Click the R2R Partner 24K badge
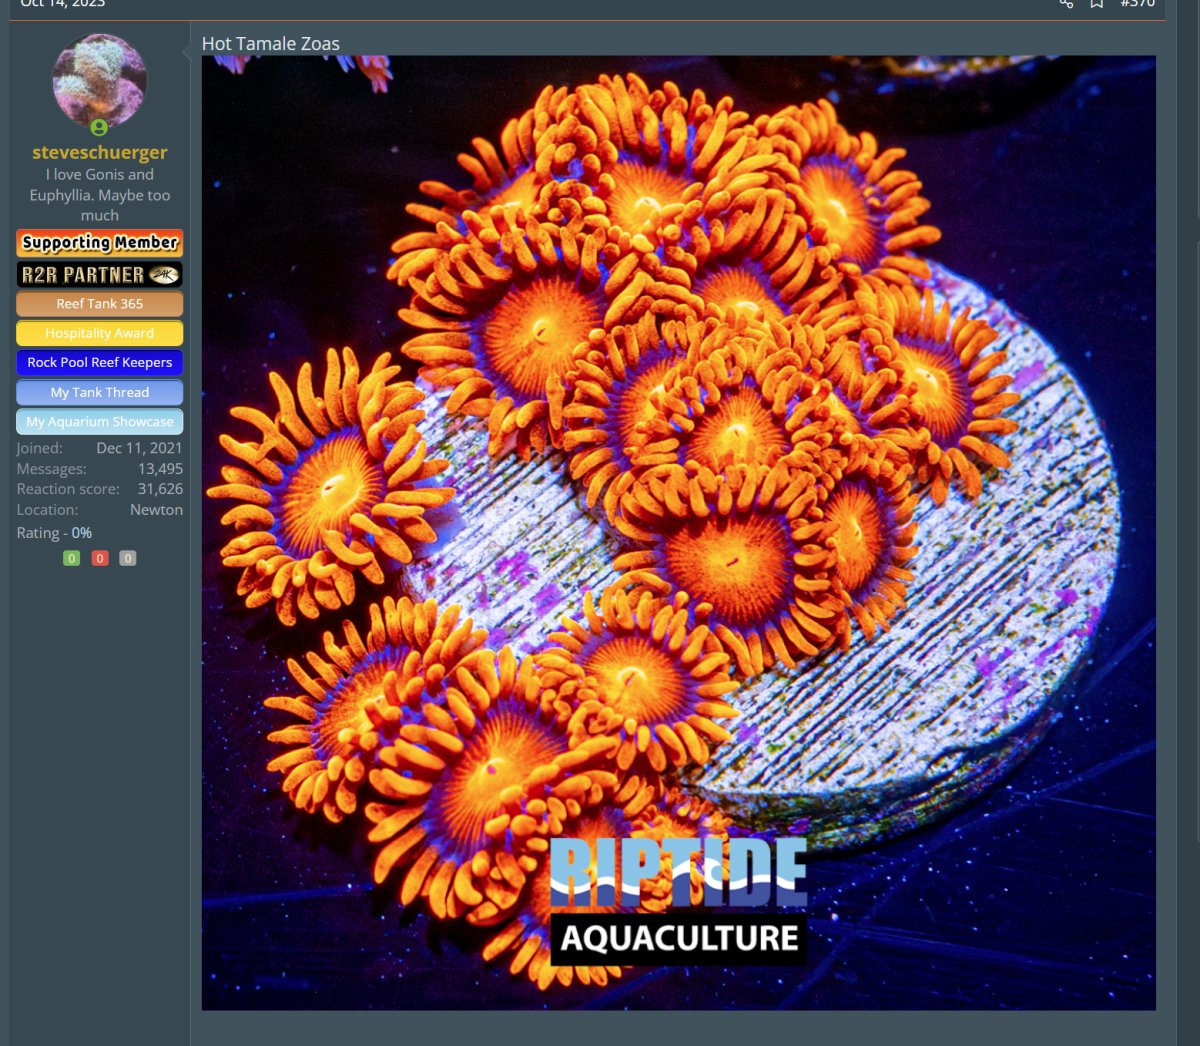 pyautogui.click(x=99, y=274)
